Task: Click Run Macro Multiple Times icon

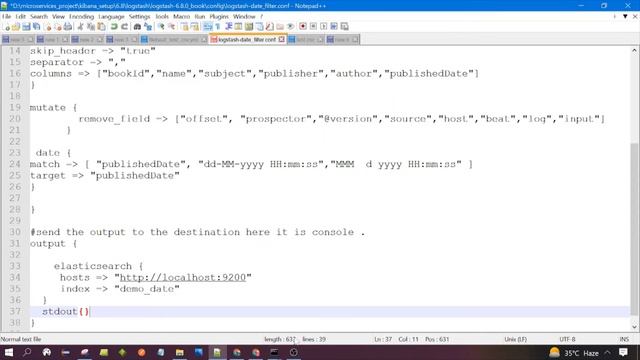Action: (x=334, y=27)
